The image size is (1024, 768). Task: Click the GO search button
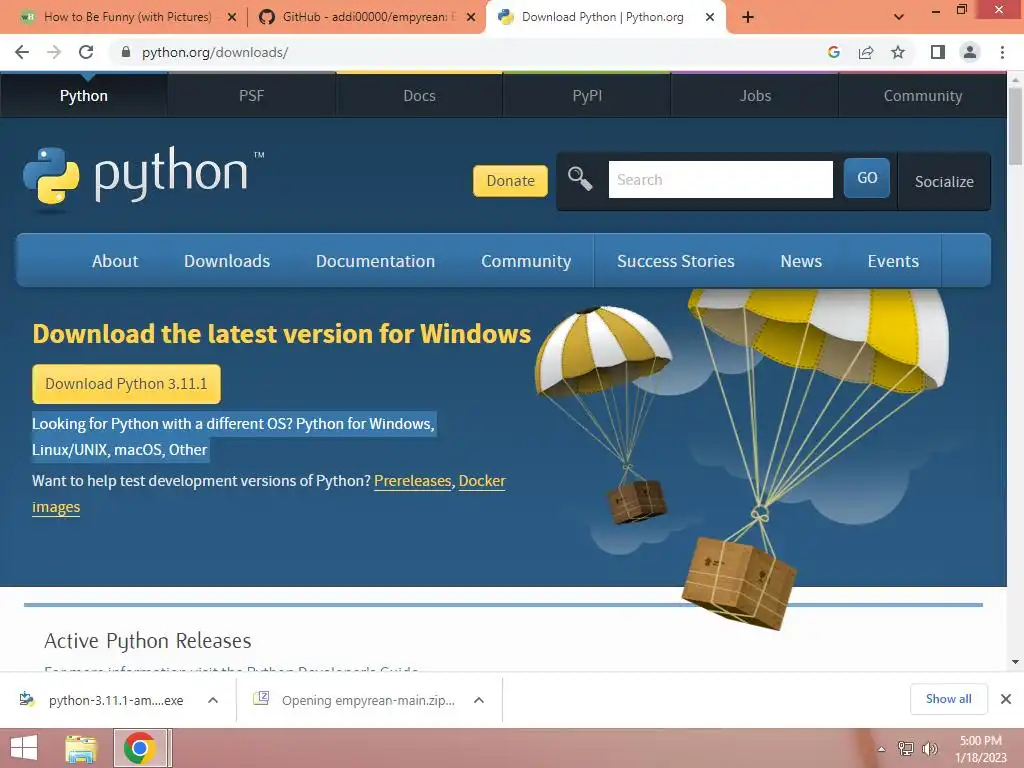point(867,178)
